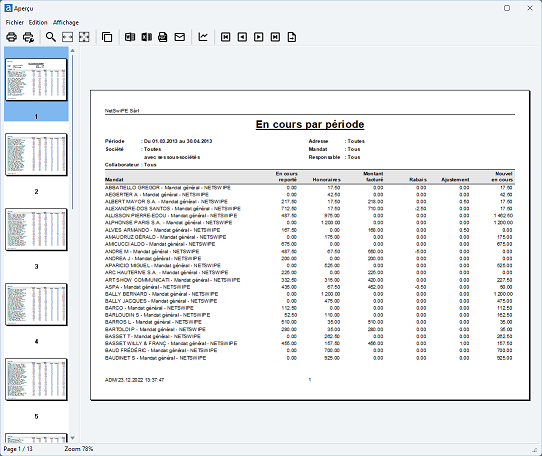Viewport: 542px width, 456px height.
Task: Go to first page button
Action: click(225, 37)
